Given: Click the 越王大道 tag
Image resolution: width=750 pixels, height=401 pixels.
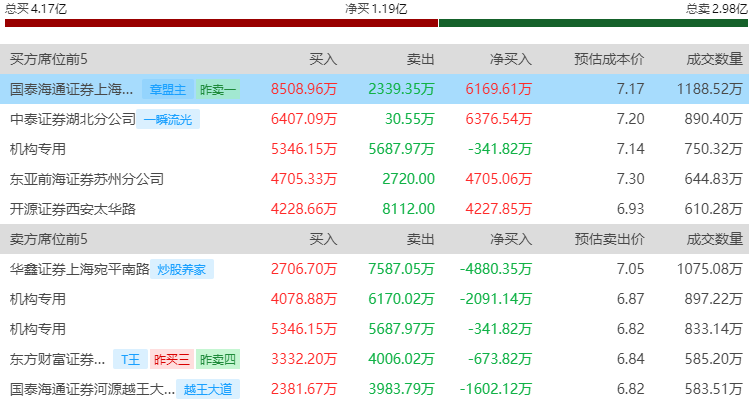Looking at the screenshot, I should 208,389.
